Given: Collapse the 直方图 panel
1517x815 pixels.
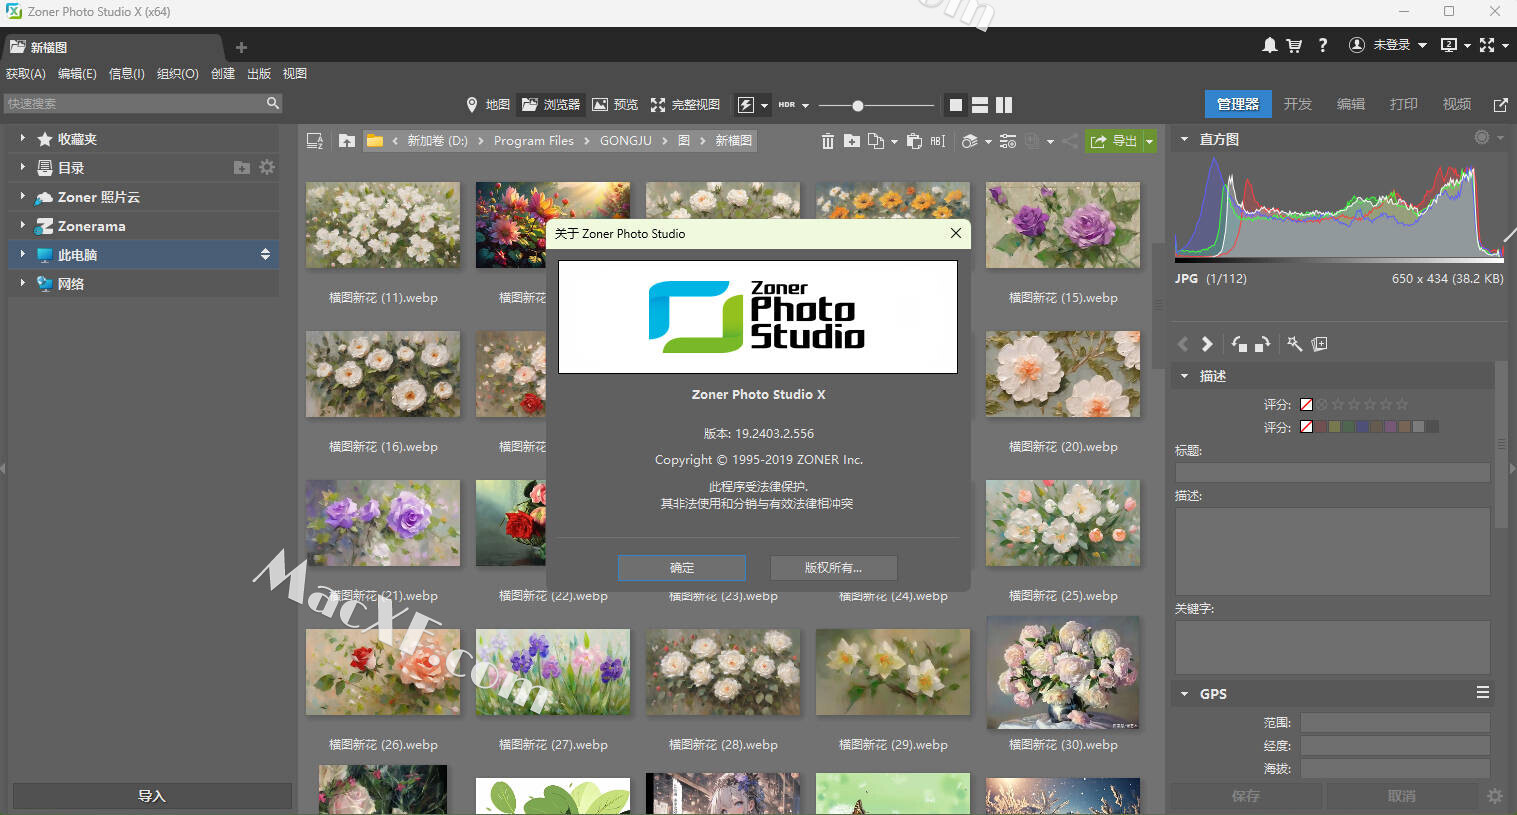Looking at the screenshot, I should (1184, 139).
